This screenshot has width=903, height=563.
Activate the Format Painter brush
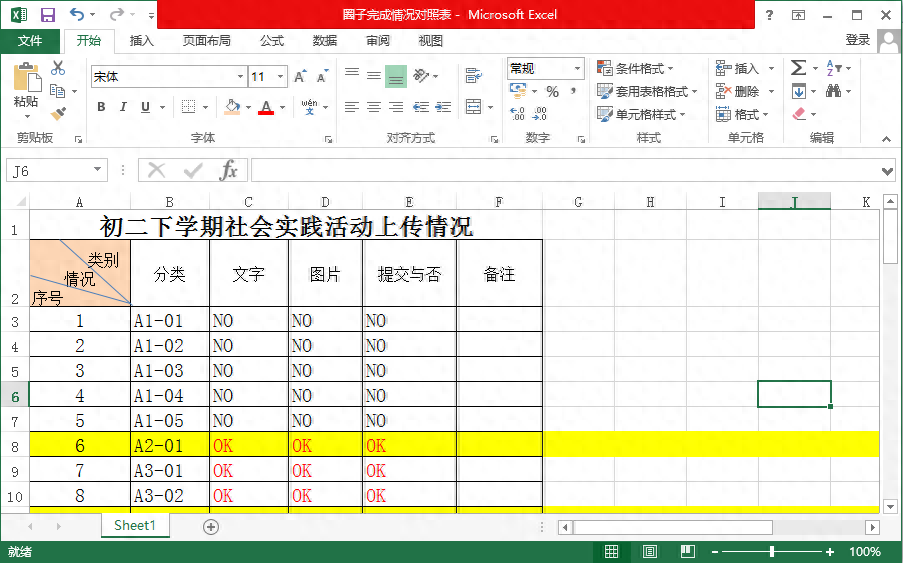(58, 113)
